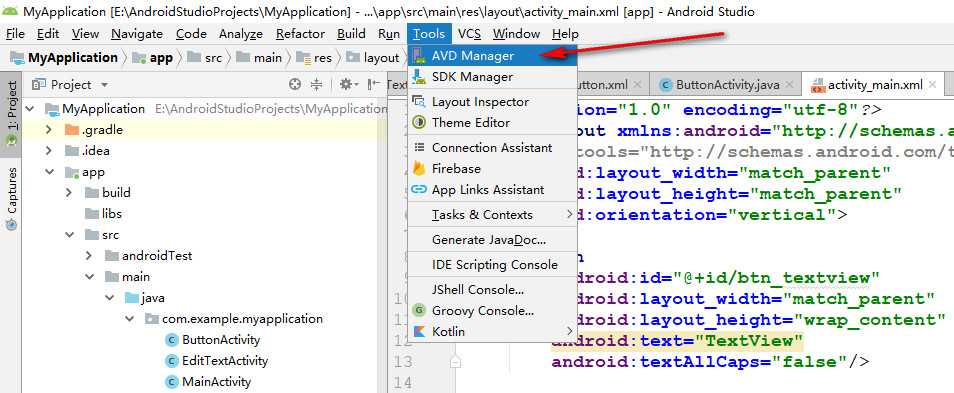Close the Tools menu via its title

tap(429, 34)
